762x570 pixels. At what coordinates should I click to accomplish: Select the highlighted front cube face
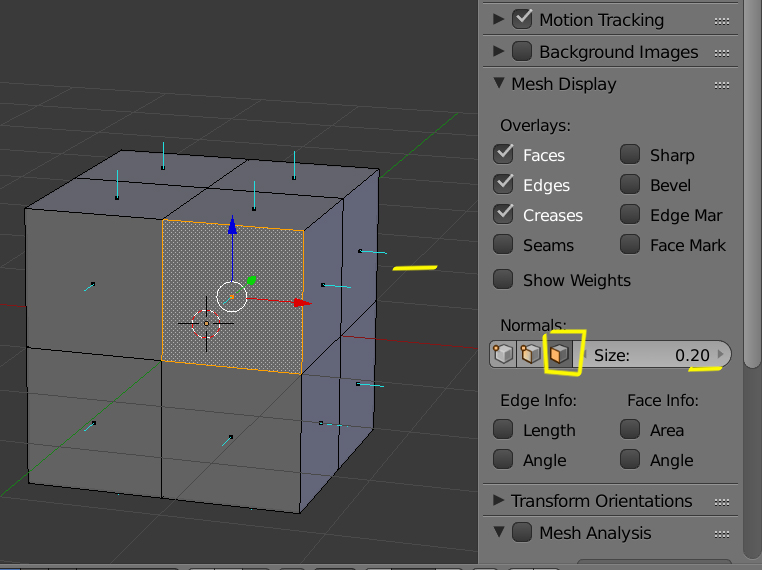click(x=232, y=296)
